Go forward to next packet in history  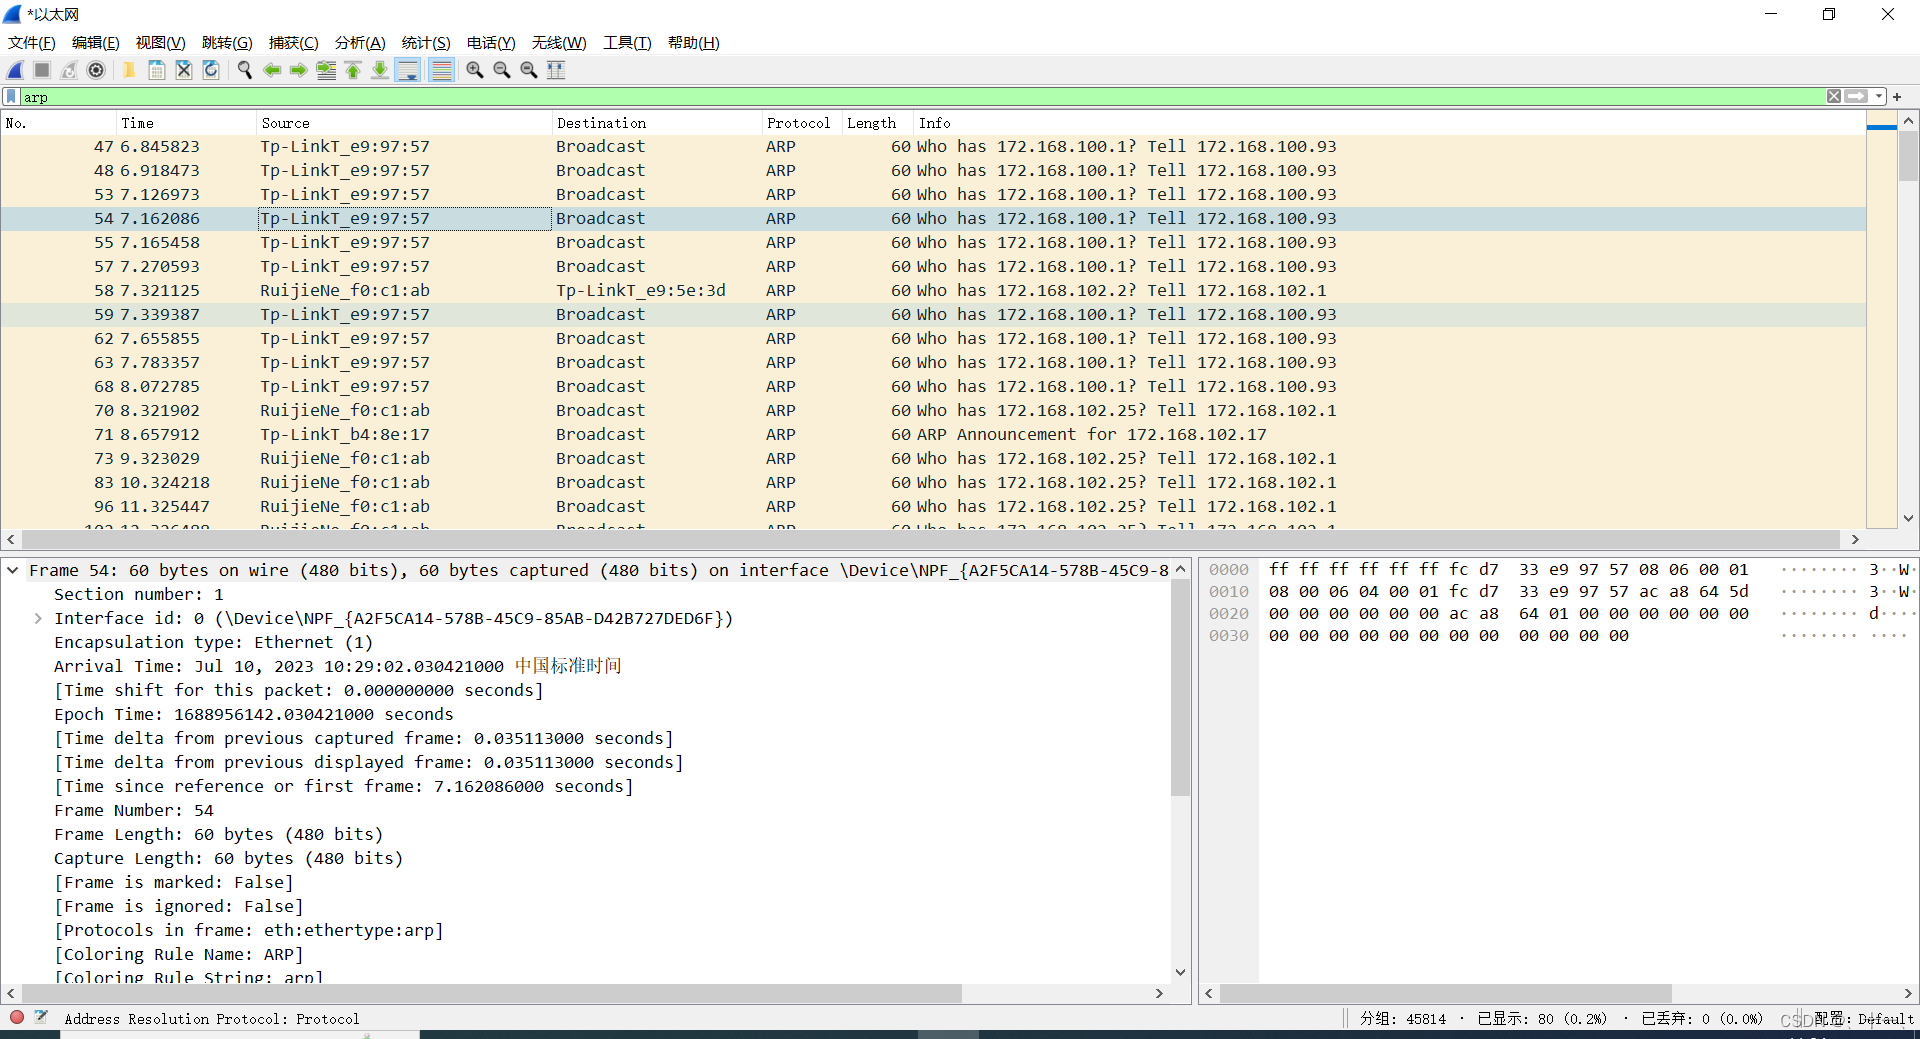(299, 70)
